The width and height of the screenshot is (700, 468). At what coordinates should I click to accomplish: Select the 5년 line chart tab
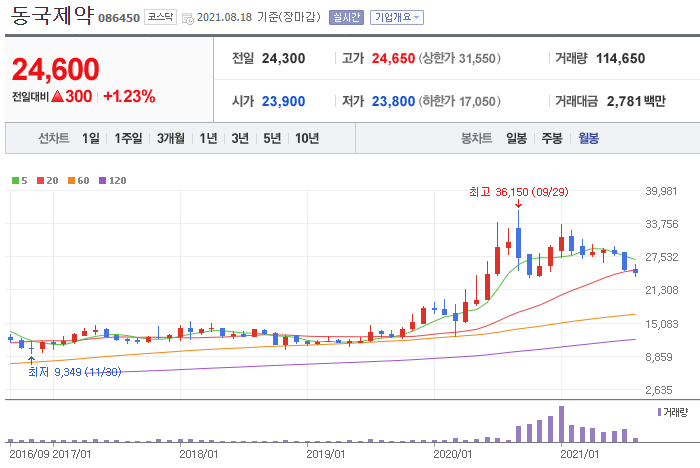(x=272, y=138)
